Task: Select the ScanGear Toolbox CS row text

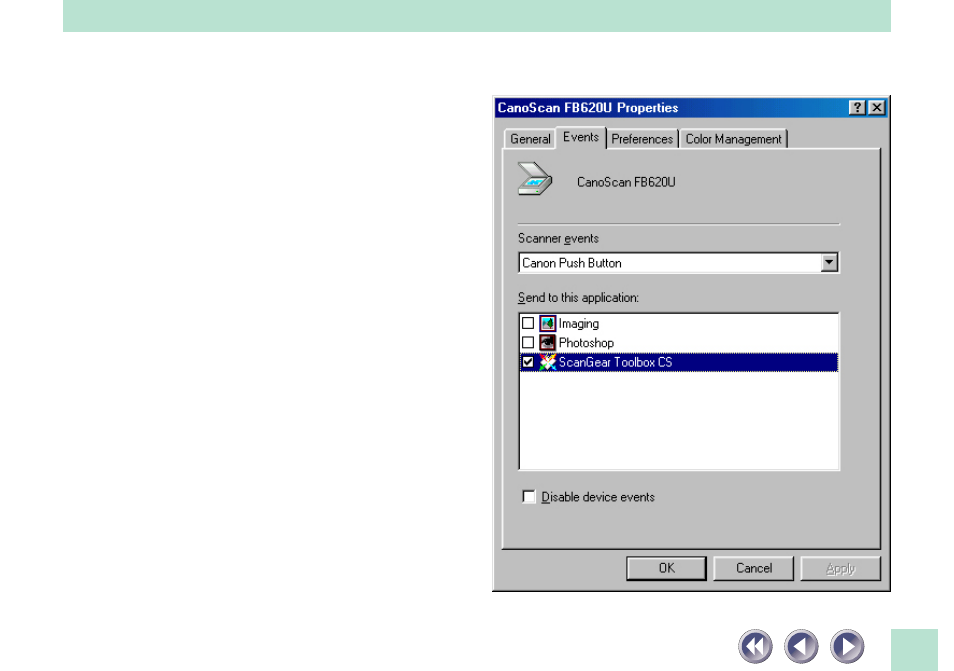Action: pyautogui.click(x=615, y=362)
